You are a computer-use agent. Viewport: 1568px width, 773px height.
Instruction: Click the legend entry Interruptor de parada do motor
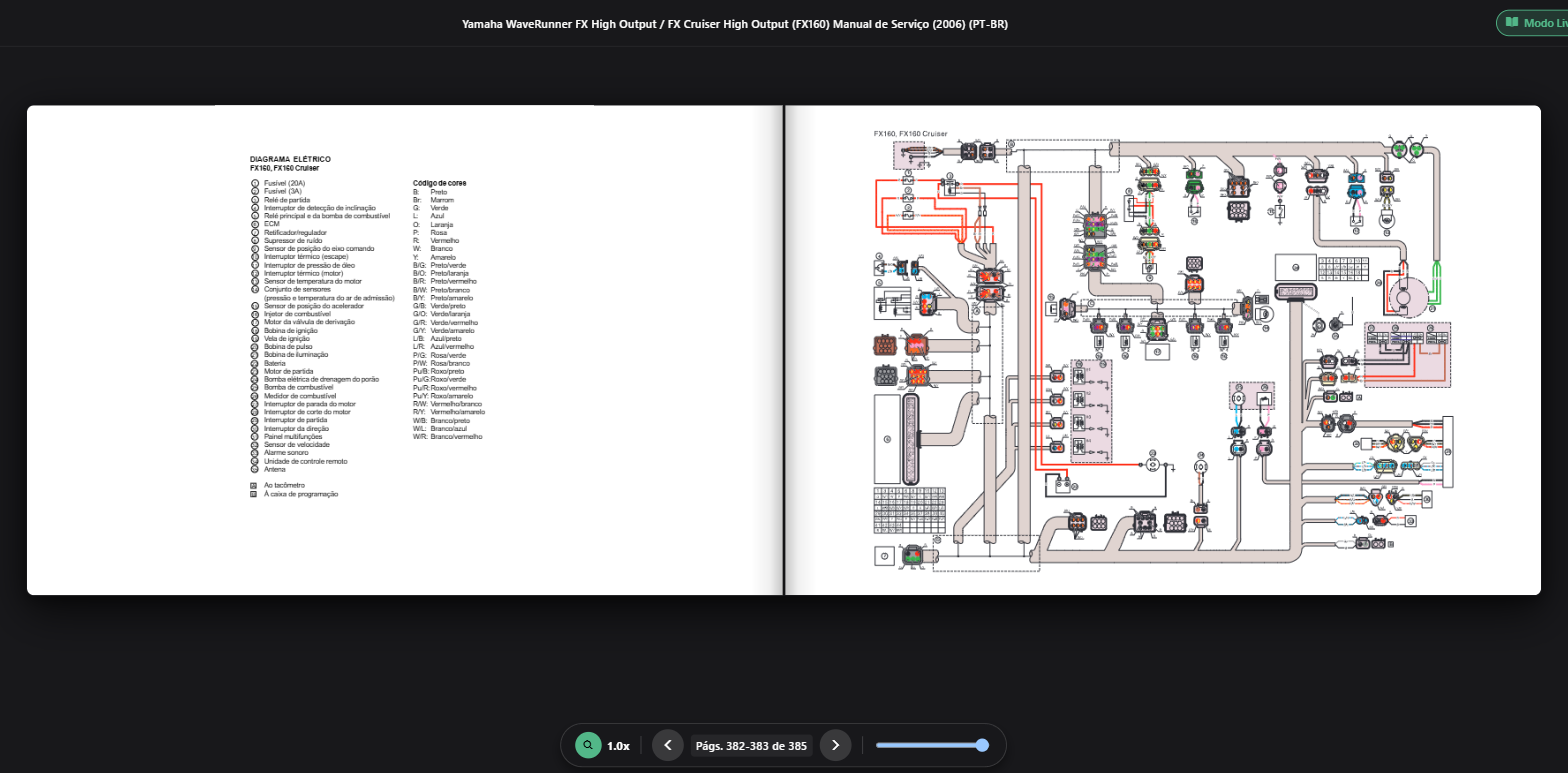click(x=310, y=404)
